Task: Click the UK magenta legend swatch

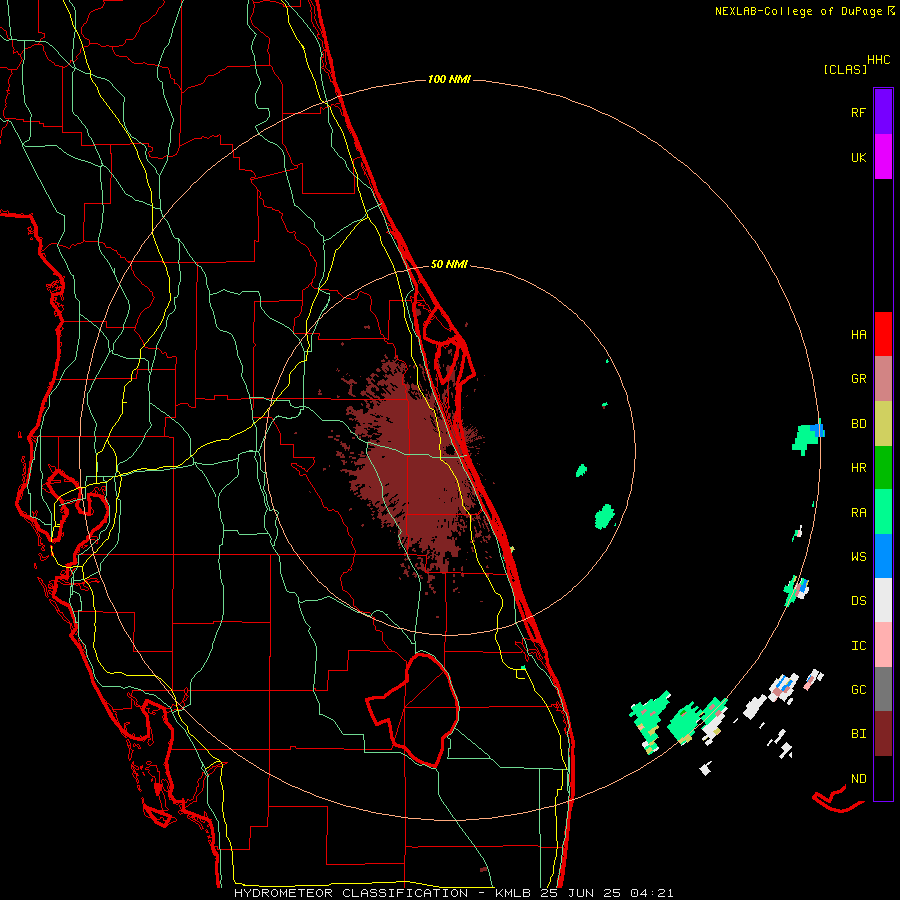Action: point(883,157)
